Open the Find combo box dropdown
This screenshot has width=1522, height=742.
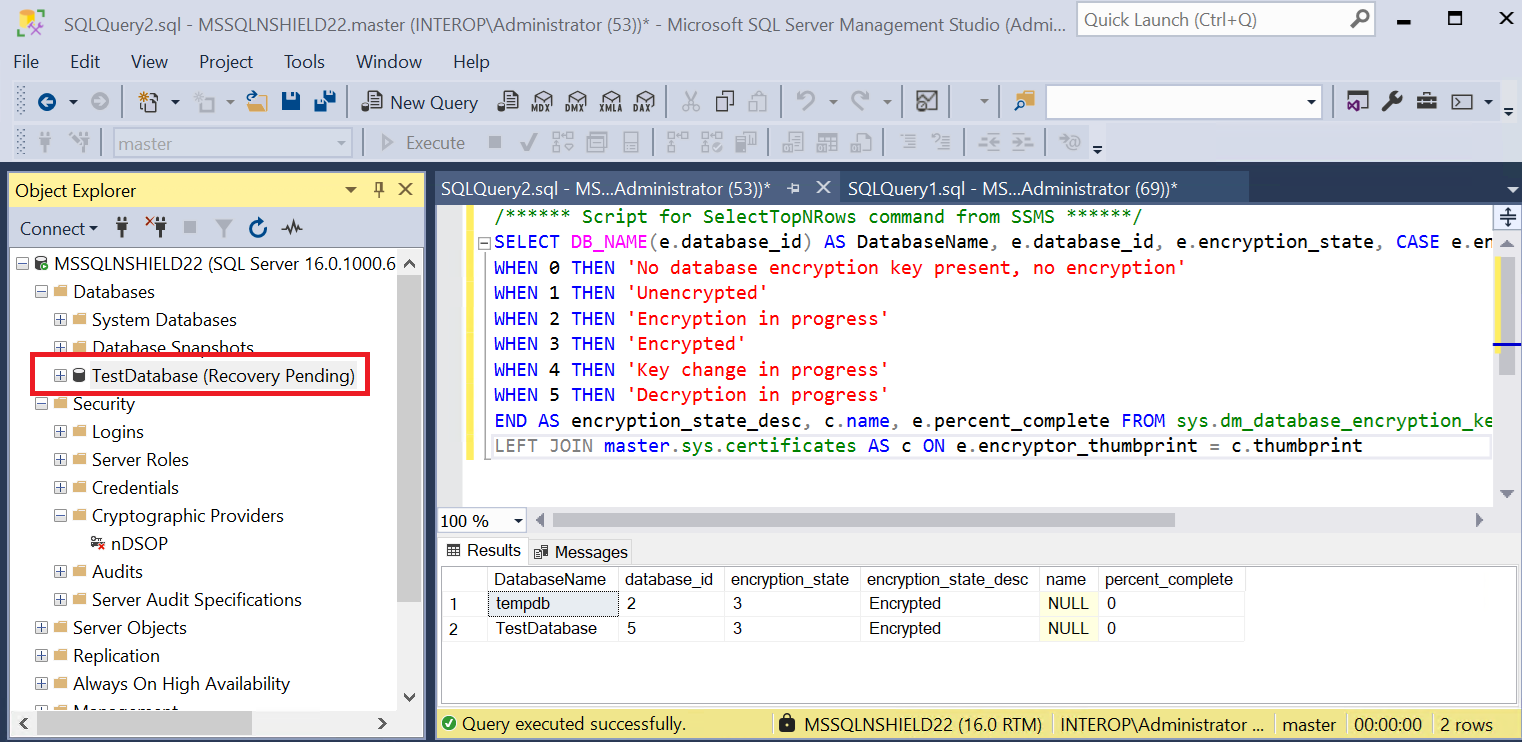[1311, 102]
